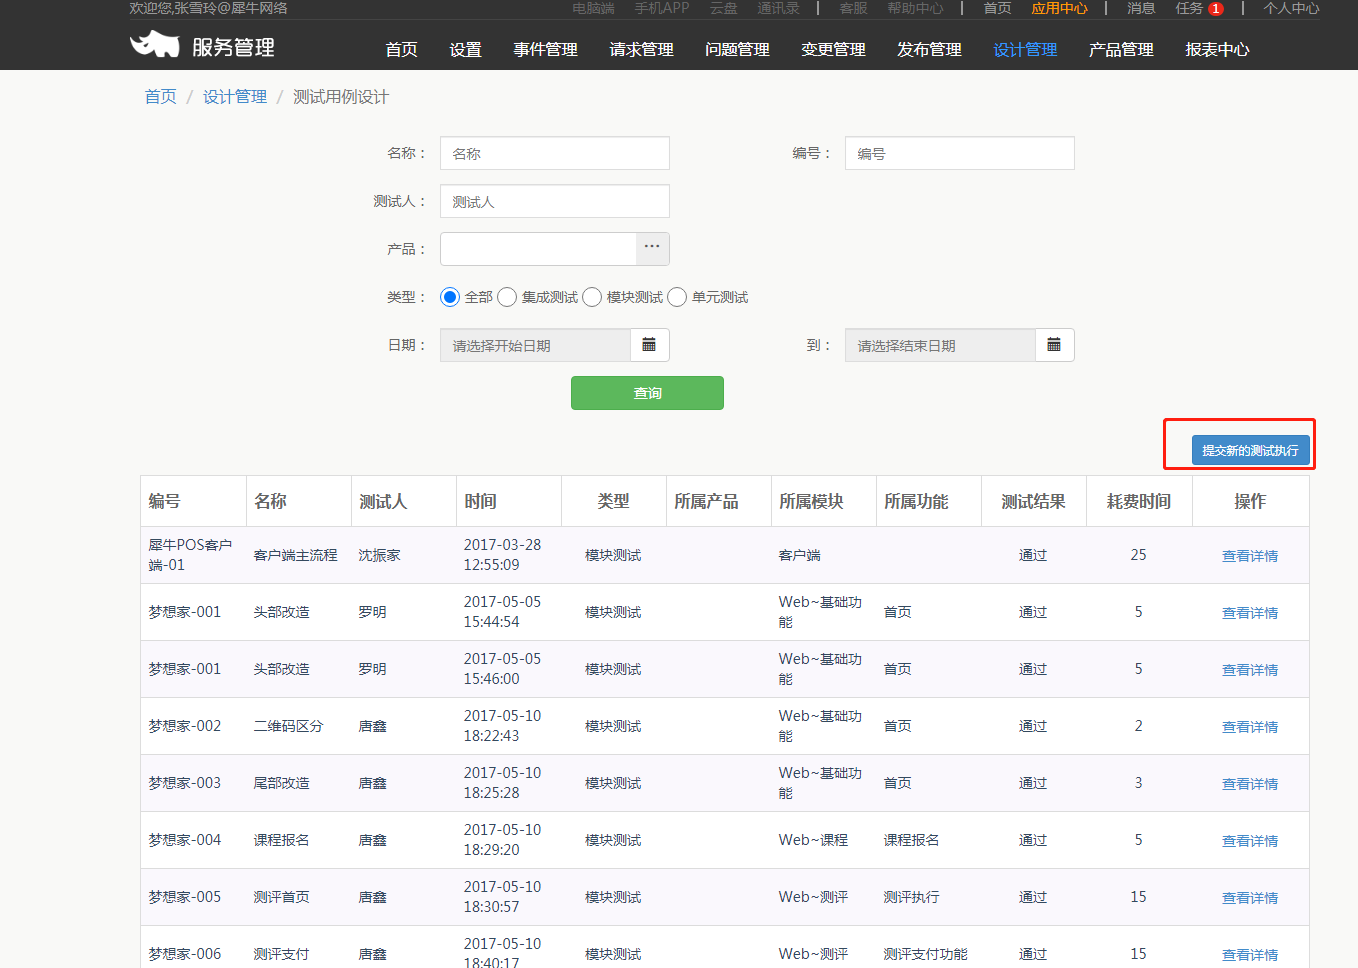The width and height of the screenshot is (1358, 968).
Task: Click tester 沈振家 cell
Action: coord(379,555)
